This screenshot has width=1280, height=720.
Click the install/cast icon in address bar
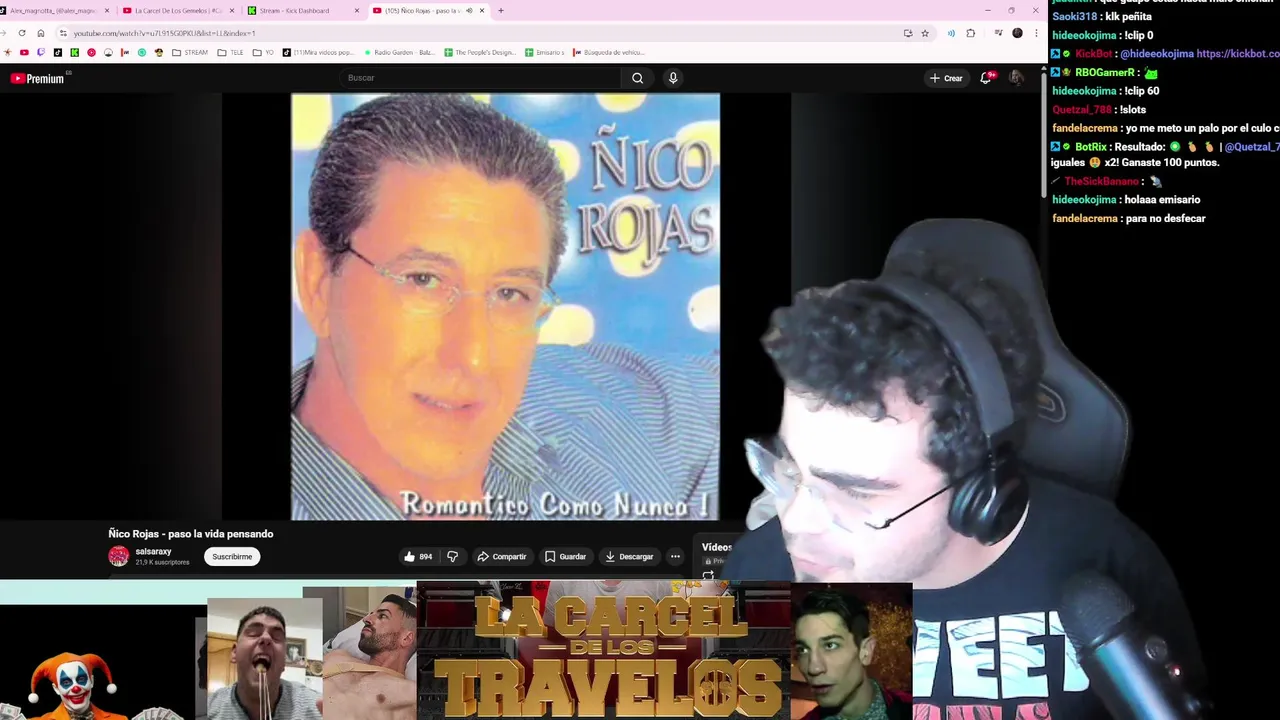tap(908, 33)
